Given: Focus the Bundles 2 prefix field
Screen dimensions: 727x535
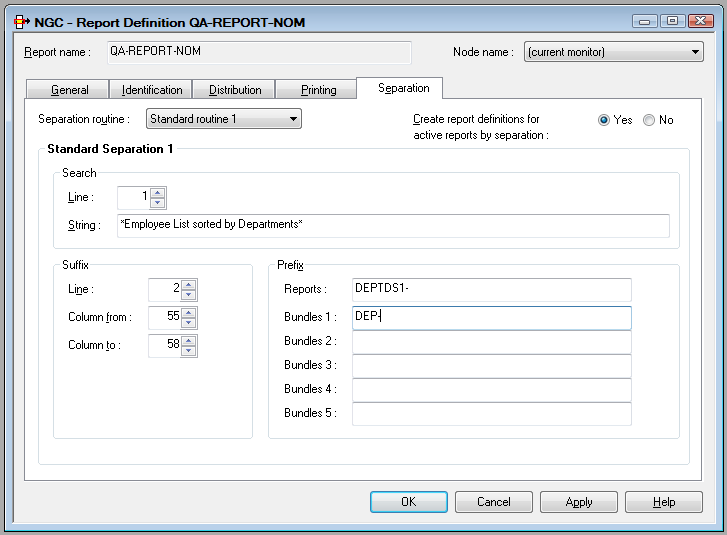Looking at the screenshot, I should 491,342.
